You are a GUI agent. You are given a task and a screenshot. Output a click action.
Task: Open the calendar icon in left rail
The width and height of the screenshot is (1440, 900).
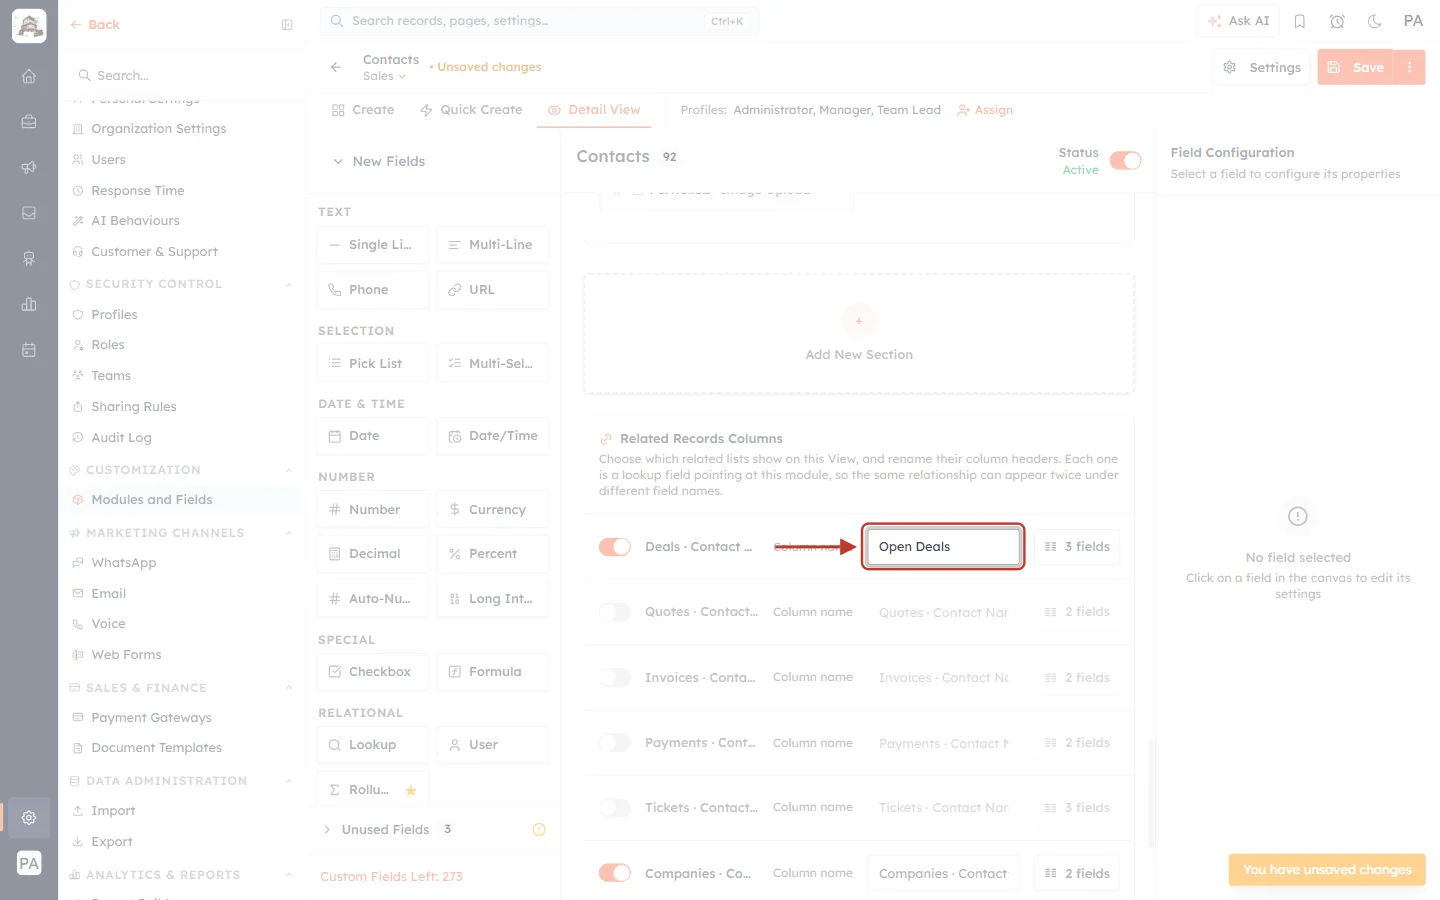pos(29,350)
